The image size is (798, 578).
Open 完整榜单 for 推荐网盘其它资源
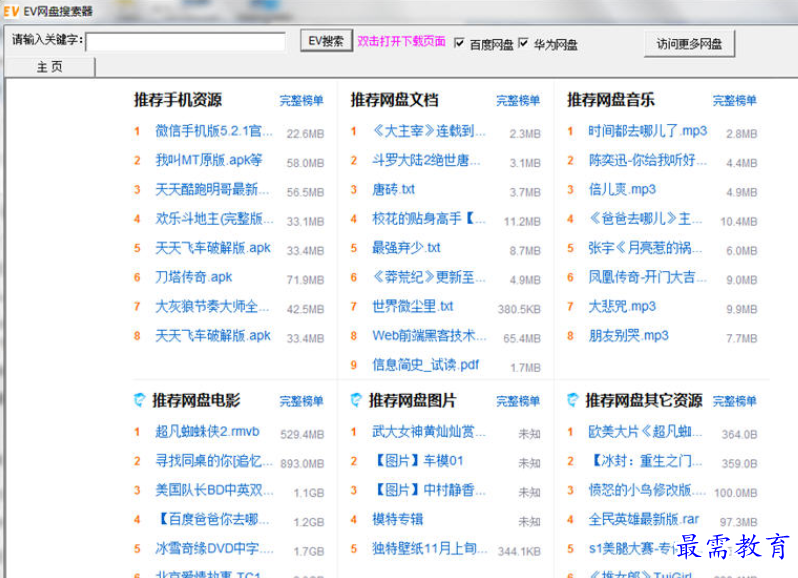[734, 401]
